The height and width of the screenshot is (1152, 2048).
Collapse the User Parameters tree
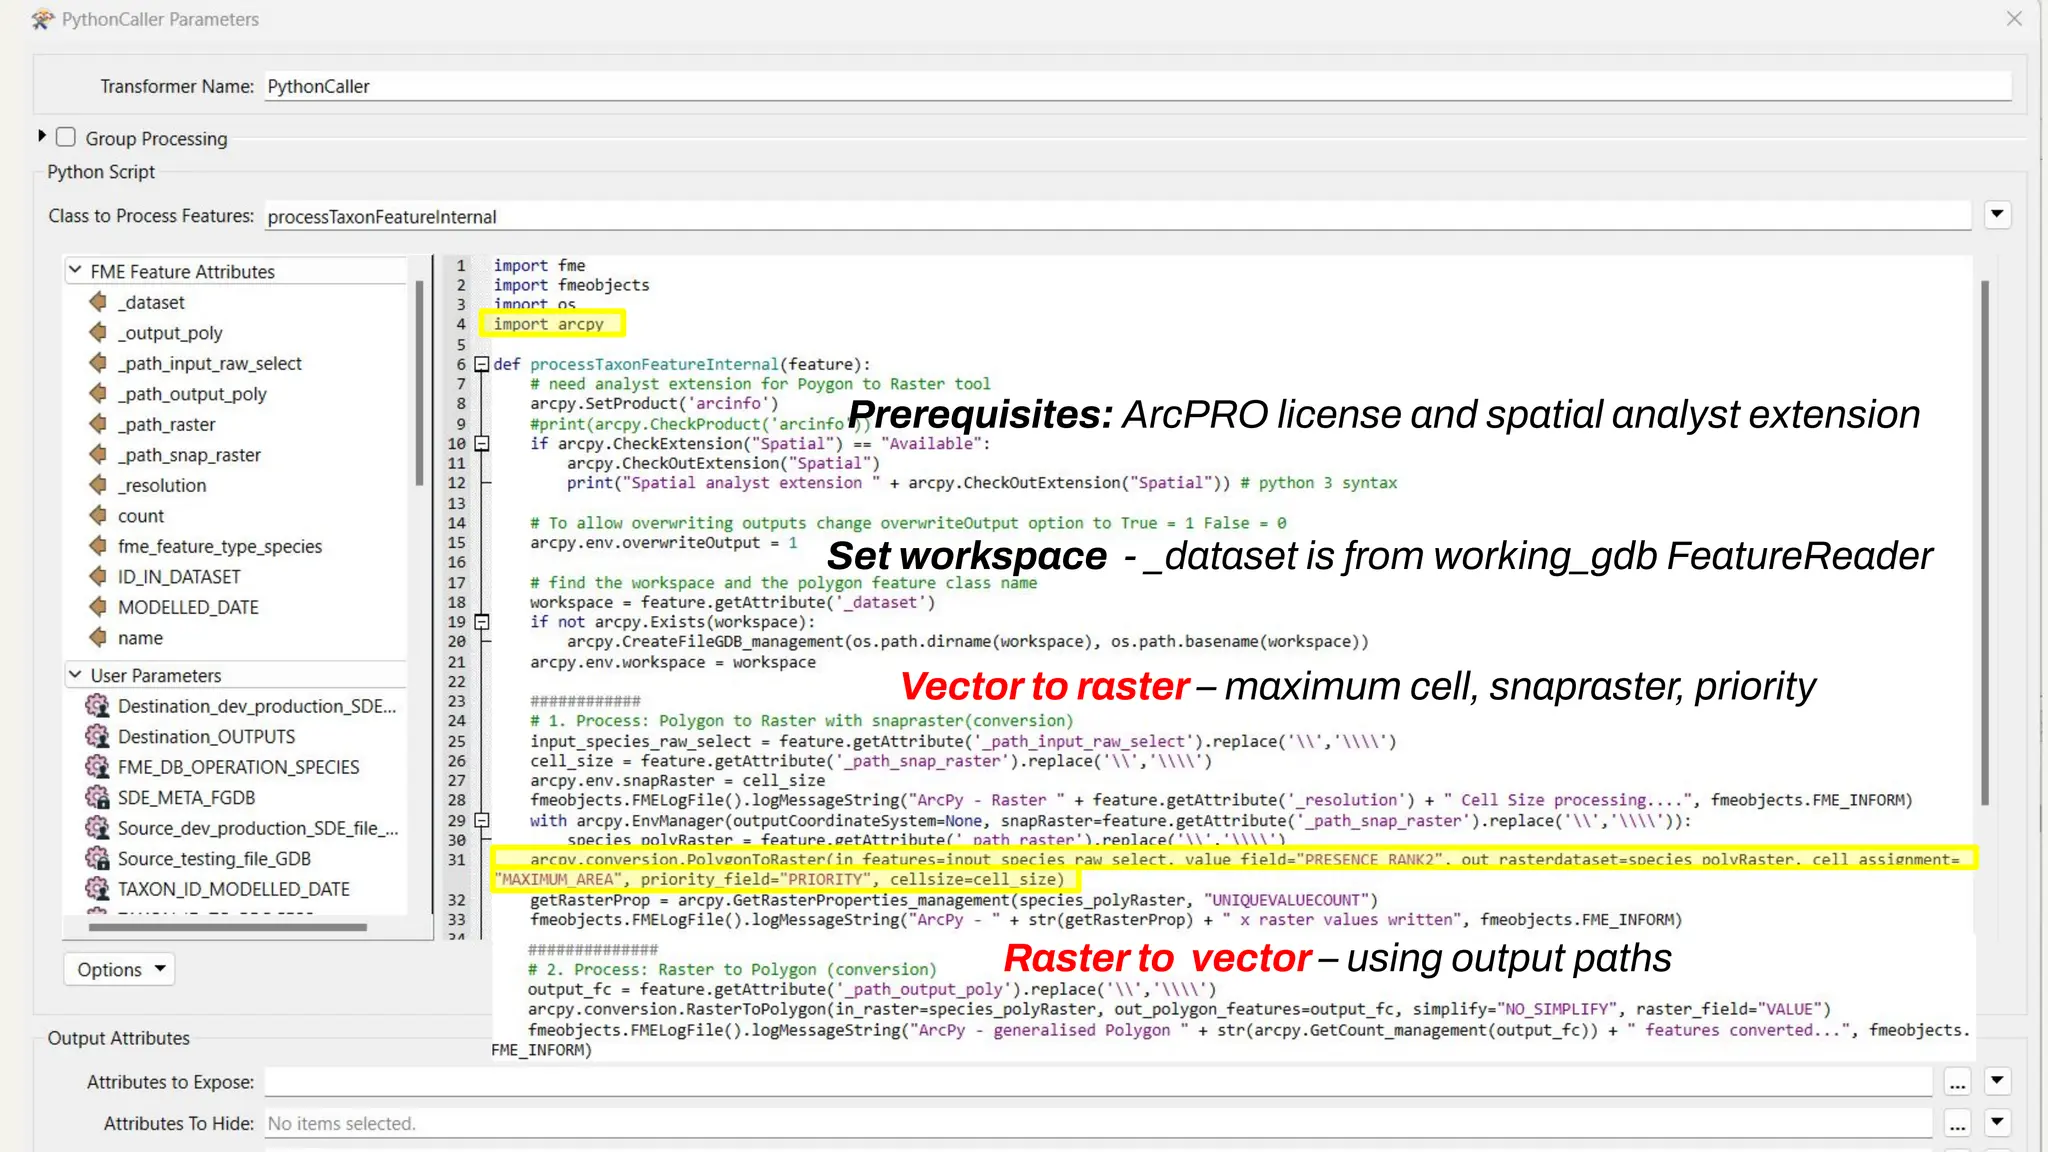[75, 674]
